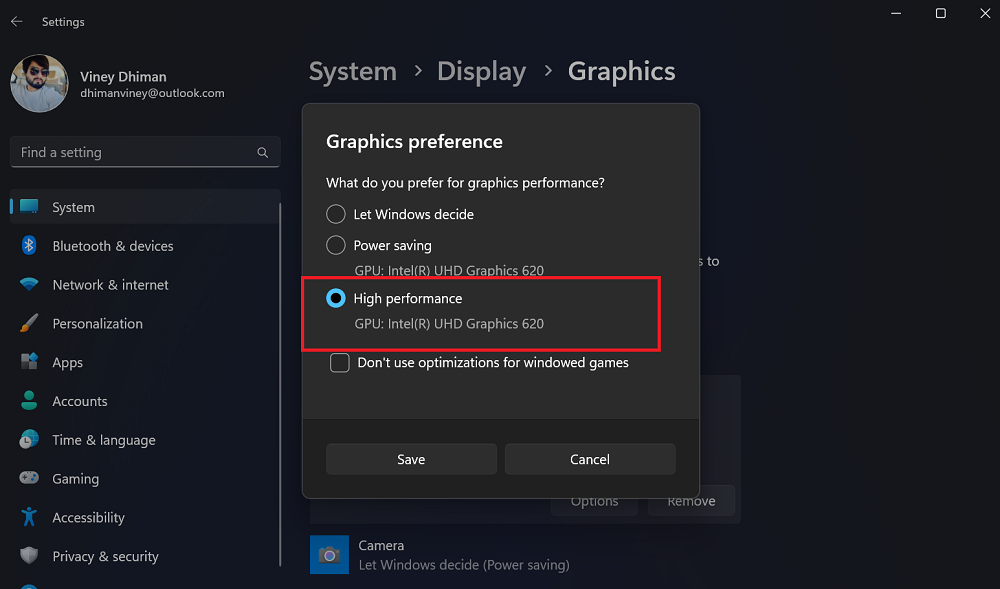This screenshot has width=1000, height=589.
Task: Click the email dhimanviney@outlook.com
Action: click(x=152, y=93)
